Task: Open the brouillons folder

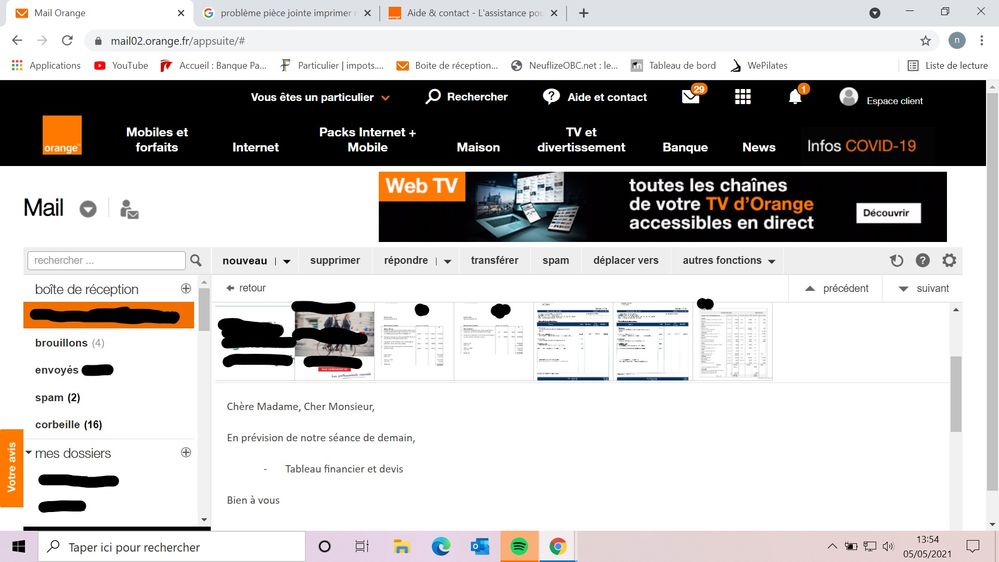Action: pos(61,343)
